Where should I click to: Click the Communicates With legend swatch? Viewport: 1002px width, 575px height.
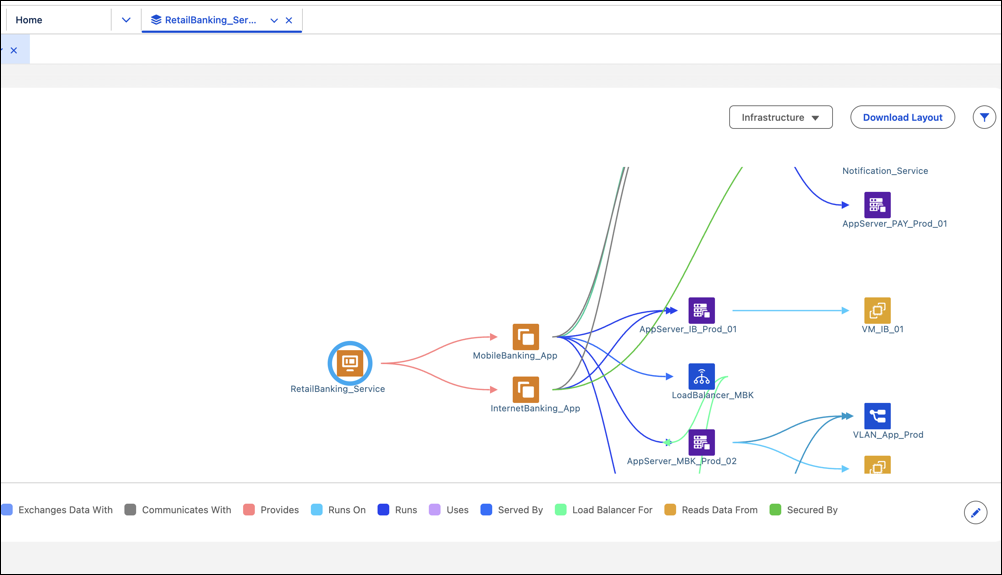tap(130, 510)
